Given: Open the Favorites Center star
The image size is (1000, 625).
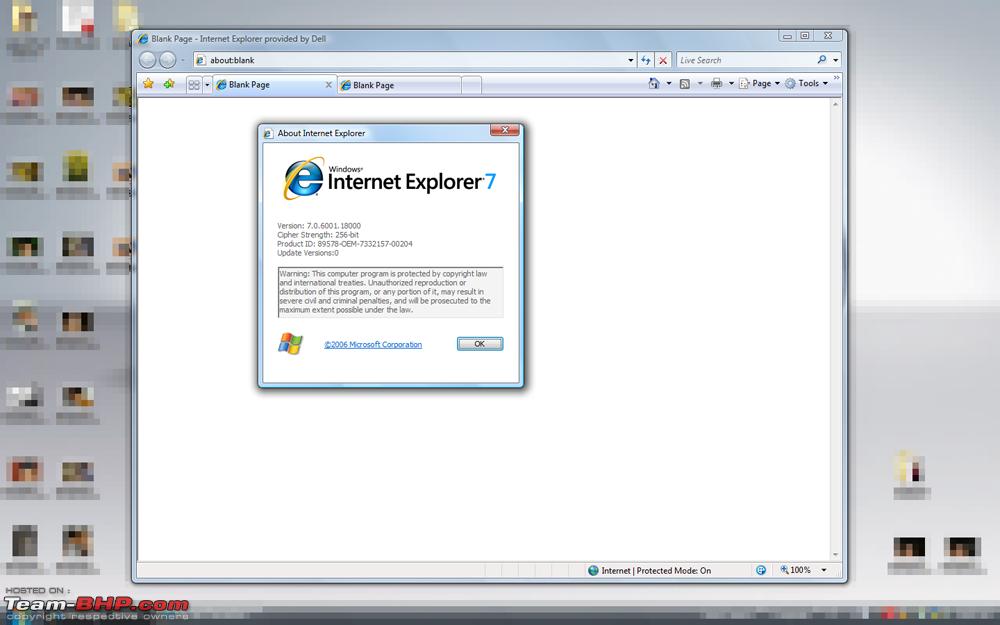Looking at the screenshot, I should coord(148,84).
